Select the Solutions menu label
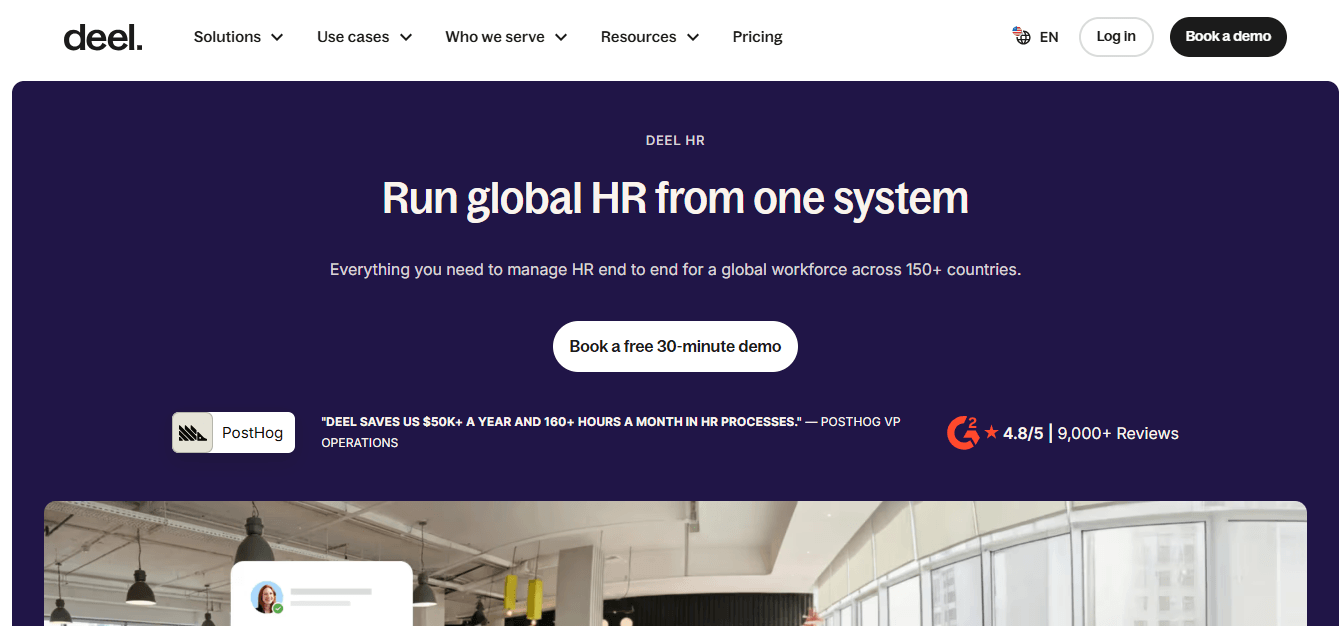The width and height of the screenshot is (1341, 626). (227, 37)
